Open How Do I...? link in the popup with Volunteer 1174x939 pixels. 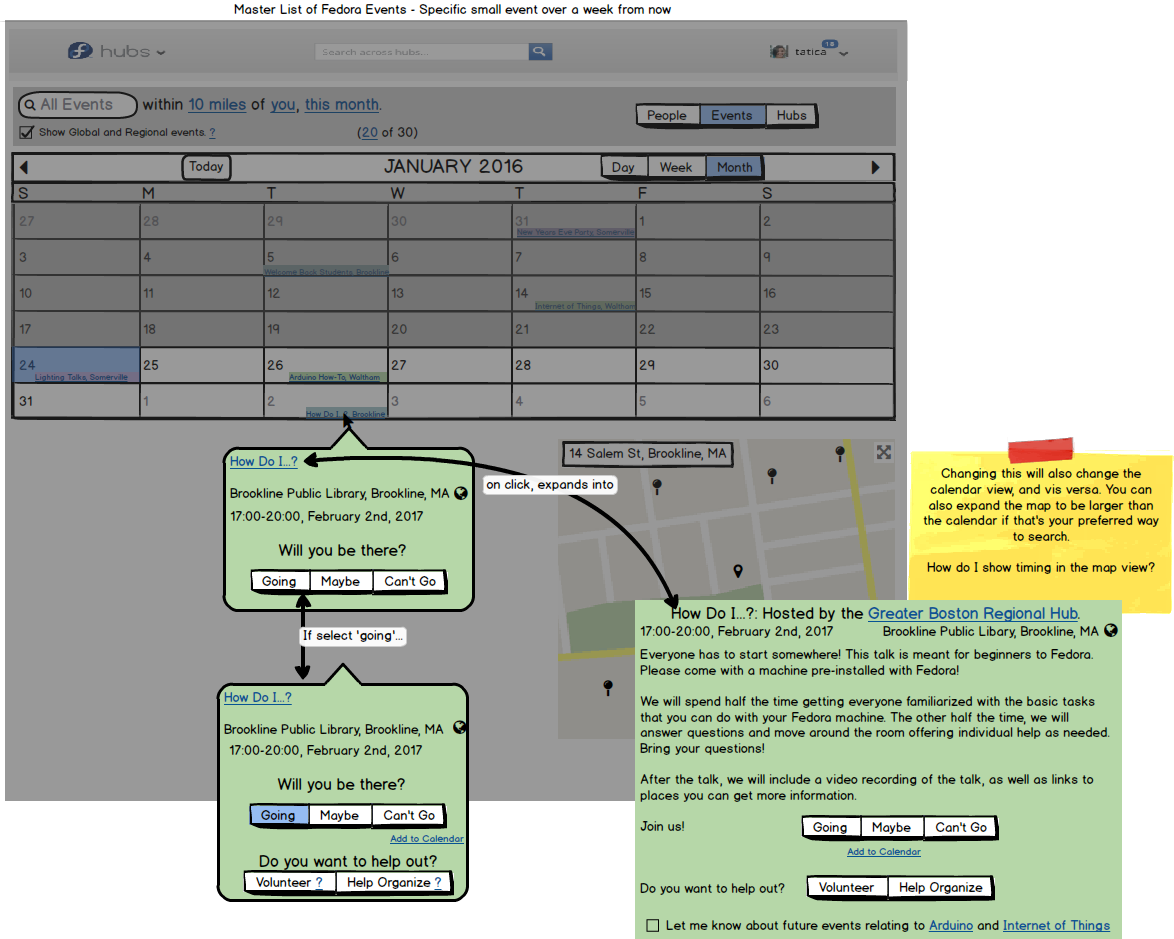[x=258, y=697]
